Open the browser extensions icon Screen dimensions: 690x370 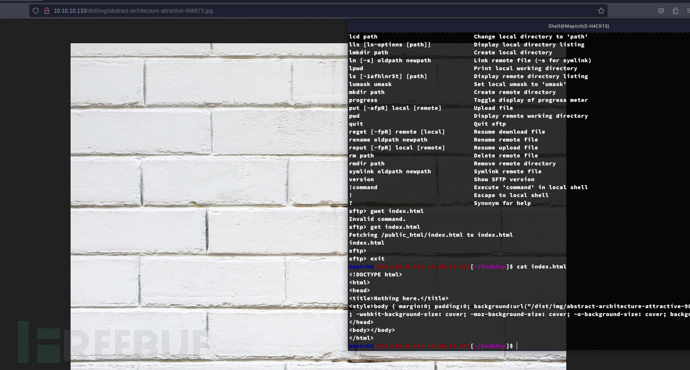click(675, 11)
